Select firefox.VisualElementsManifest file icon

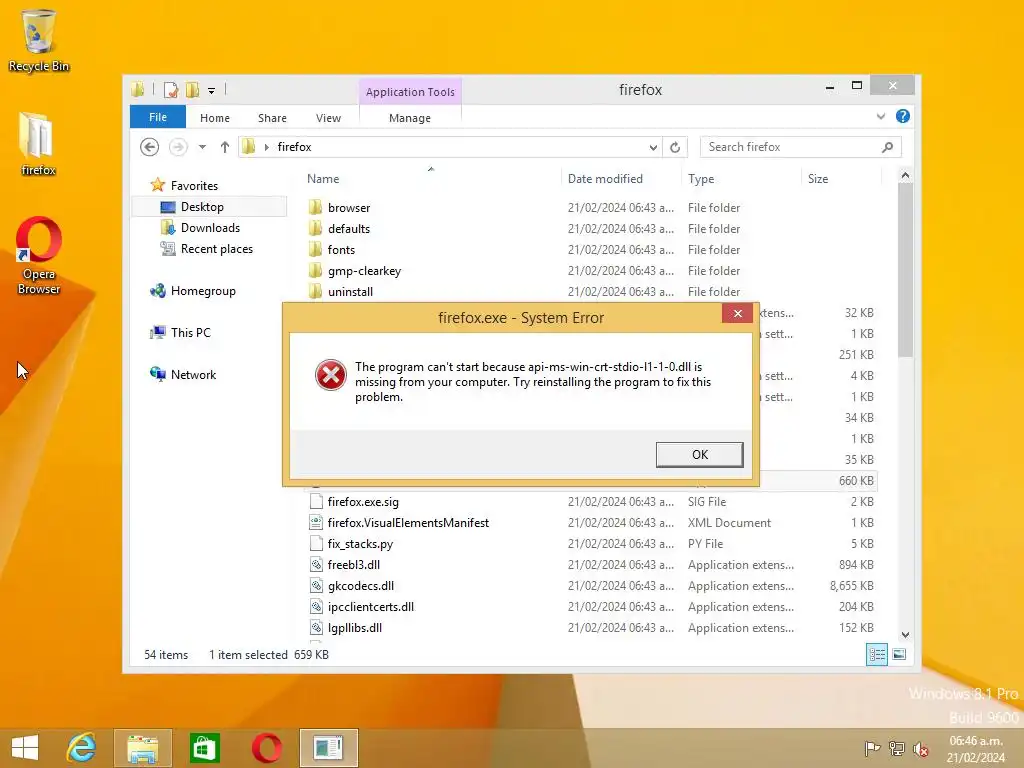tap(316, 522)
